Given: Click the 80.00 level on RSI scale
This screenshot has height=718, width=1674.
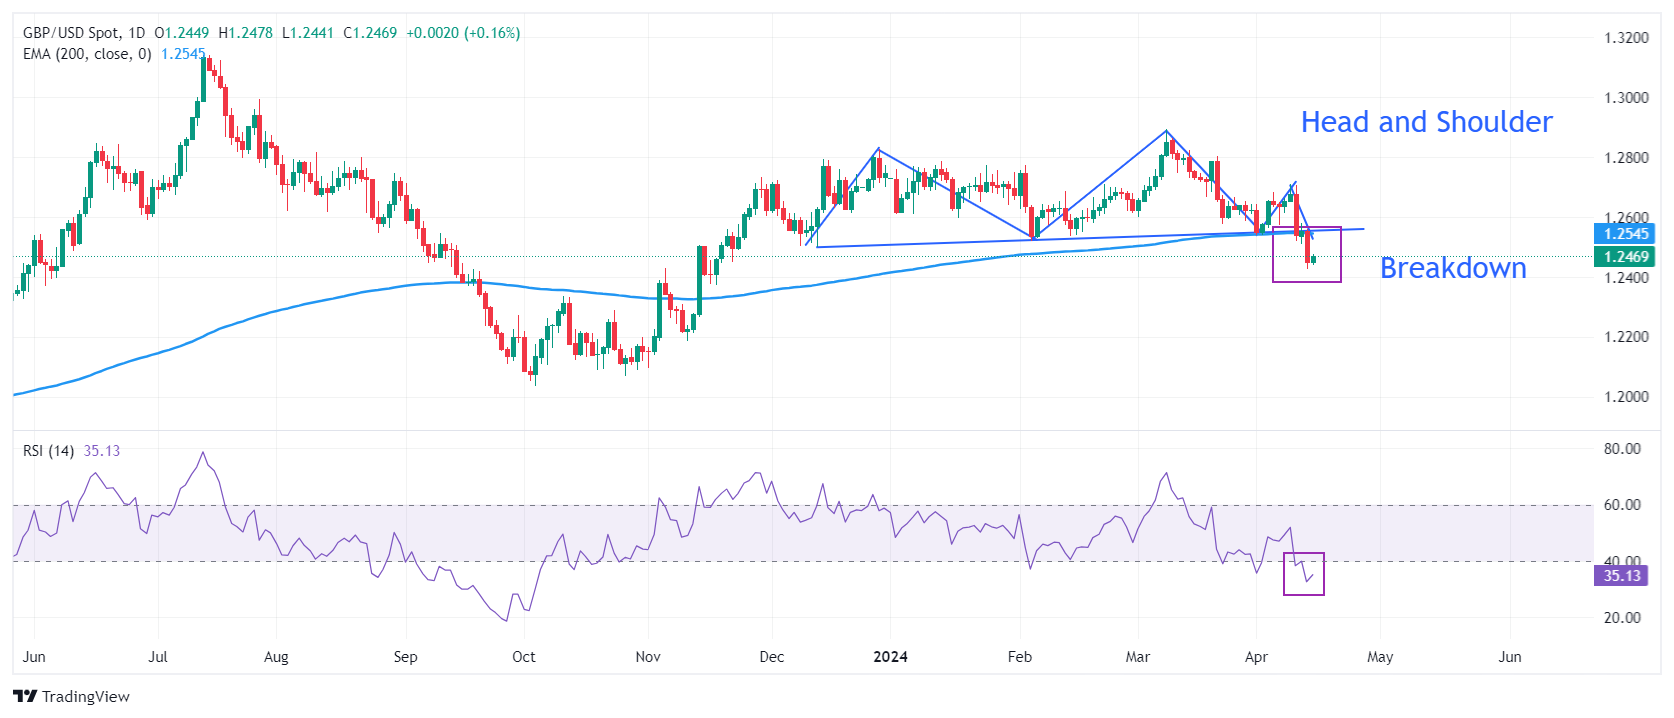Looking at the screenshot, I should click(x=1622, y=449).
